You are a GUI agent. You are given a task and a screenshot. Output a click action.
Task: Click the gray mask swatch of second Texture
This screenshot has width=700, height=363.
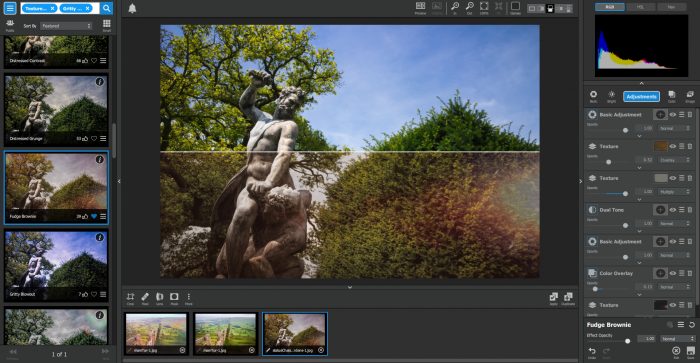(x=660, y=178)
